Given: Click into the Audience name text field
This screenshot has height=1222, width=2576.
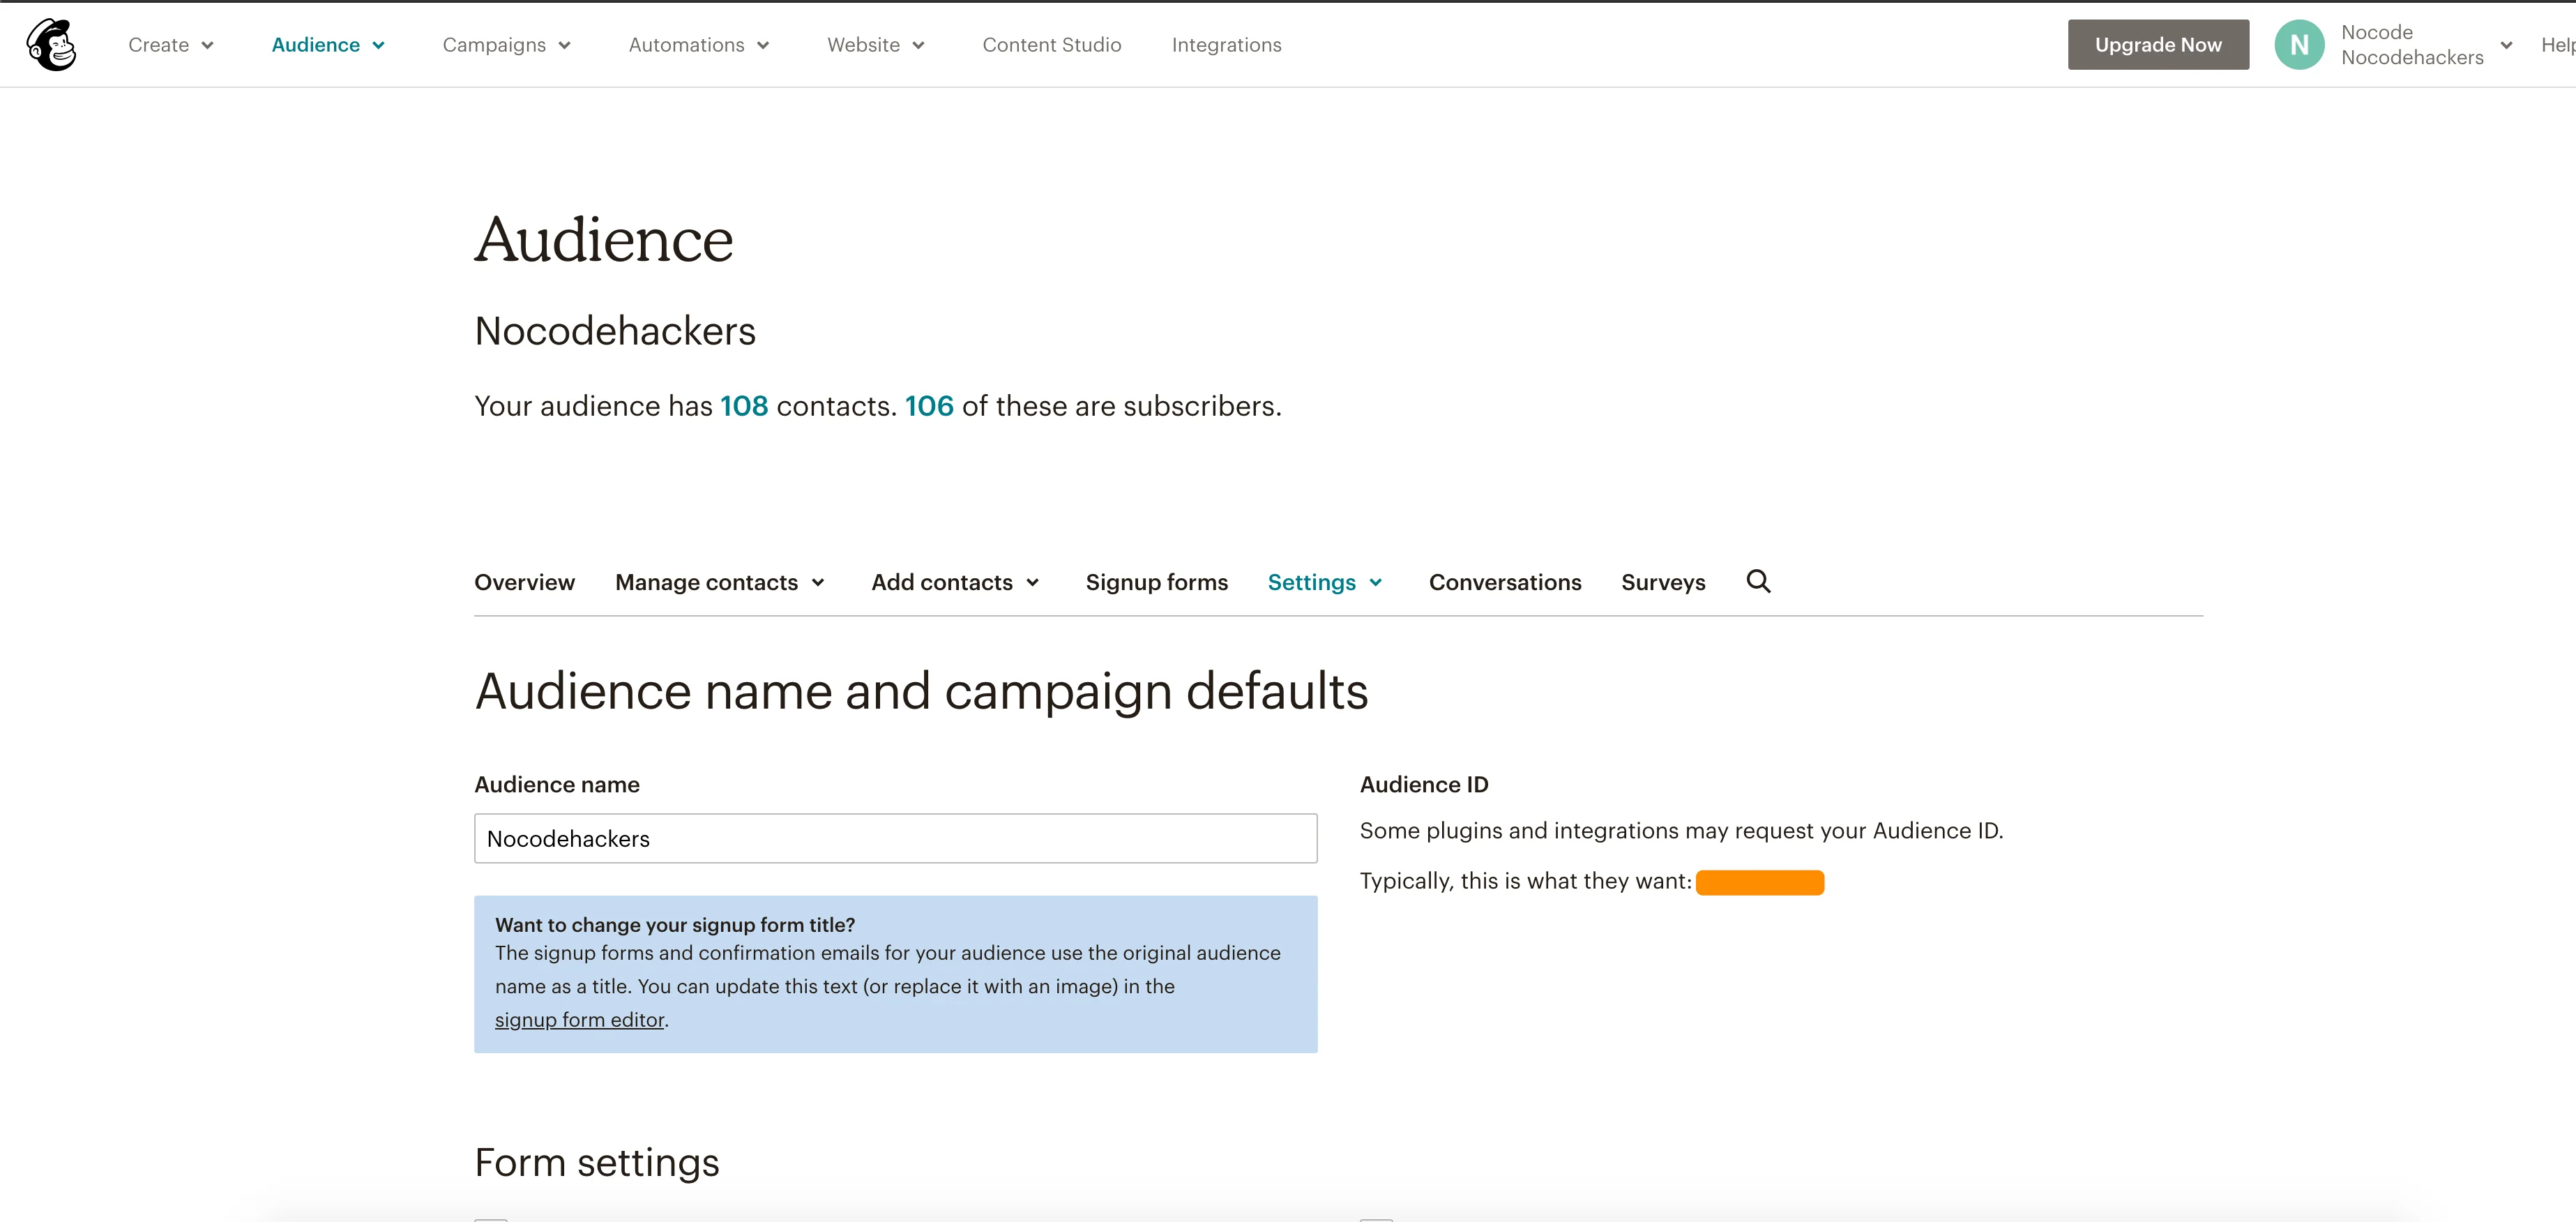Looking at the screenshot, I should coord(895,838).
